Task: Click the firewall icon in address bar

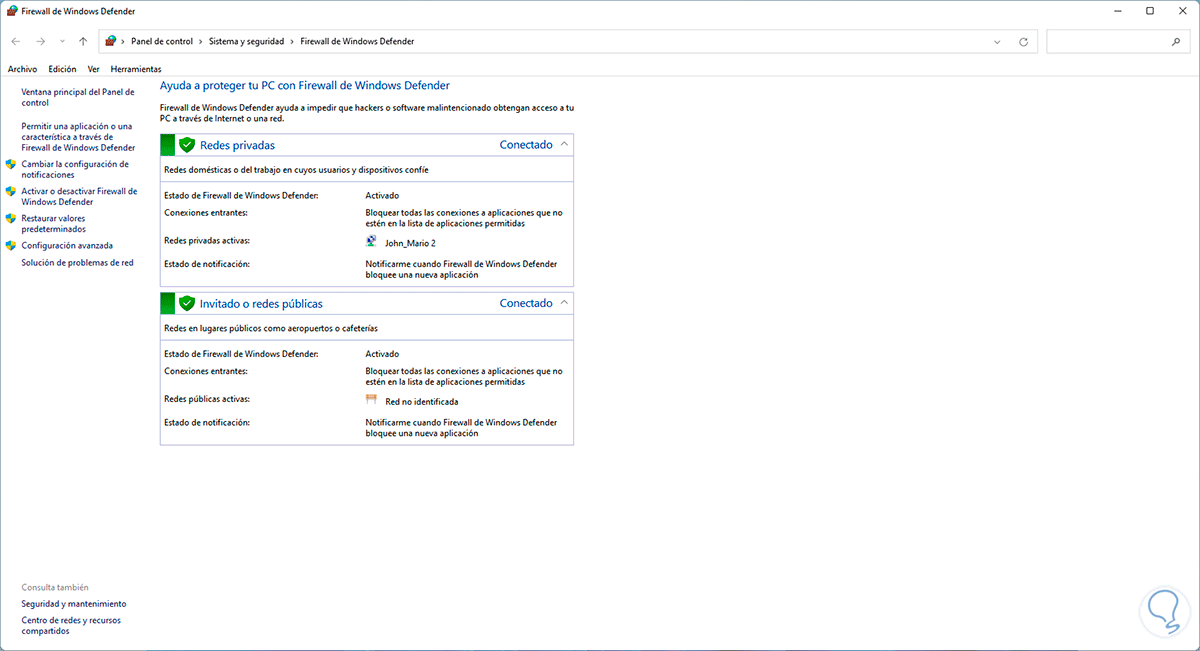Action: point(111,42)
